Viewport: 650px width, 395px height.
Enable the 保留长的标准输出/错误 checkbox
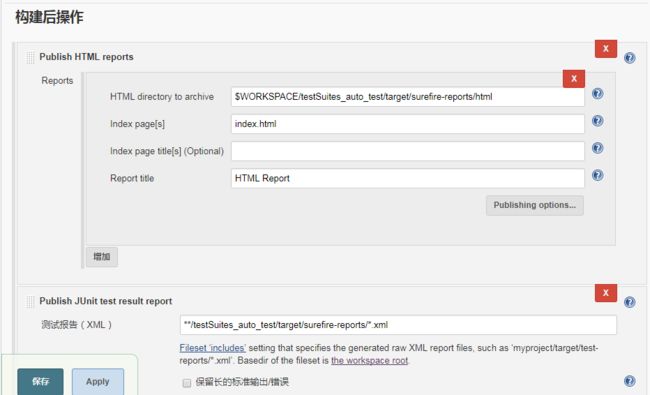187,383
